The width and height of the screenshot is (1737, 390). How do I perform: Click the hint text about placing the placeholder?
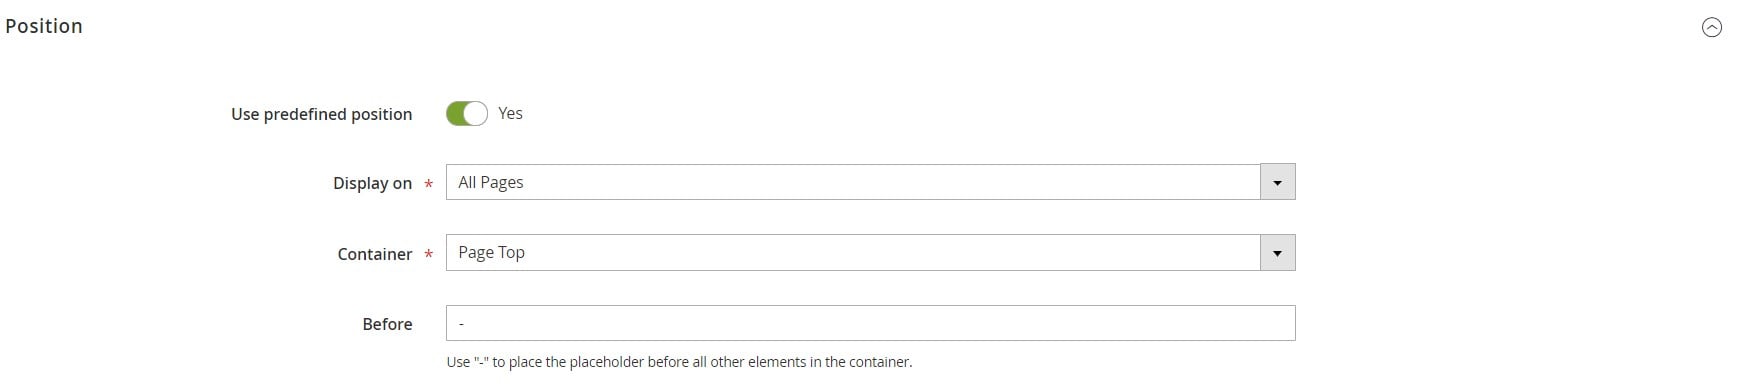[679, 362]
